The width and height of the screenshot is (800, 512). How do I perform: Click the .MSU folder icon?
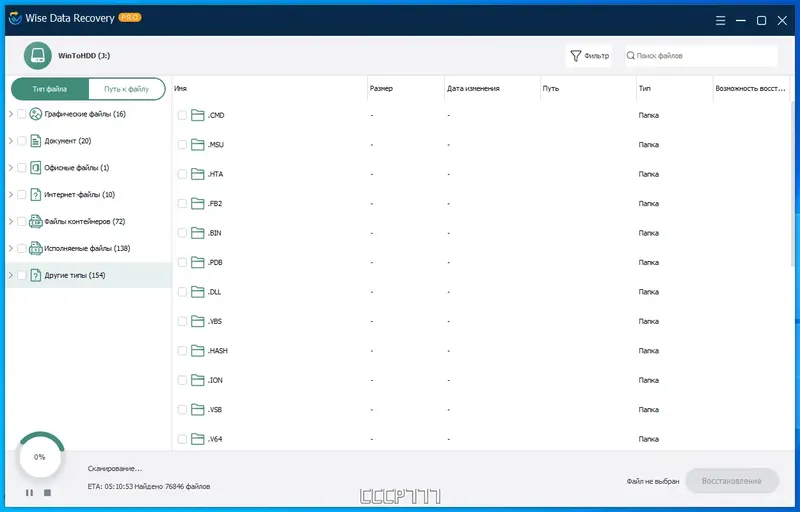[197, 145]
